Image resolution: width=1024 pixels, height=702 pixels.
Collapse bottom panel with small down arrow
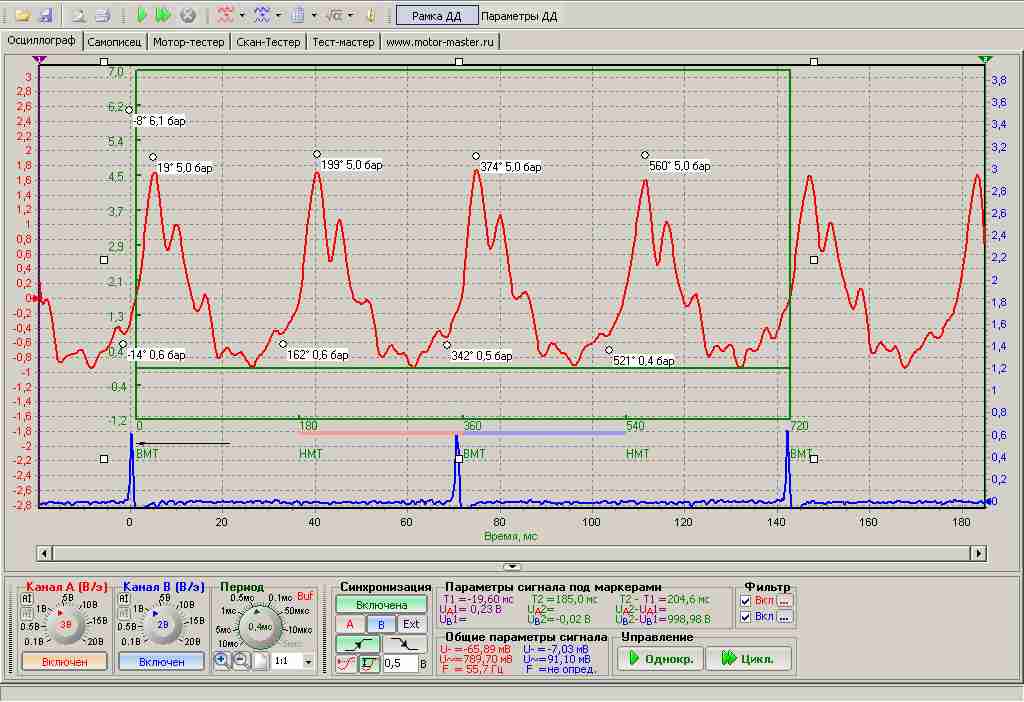[x=512, y=567]
